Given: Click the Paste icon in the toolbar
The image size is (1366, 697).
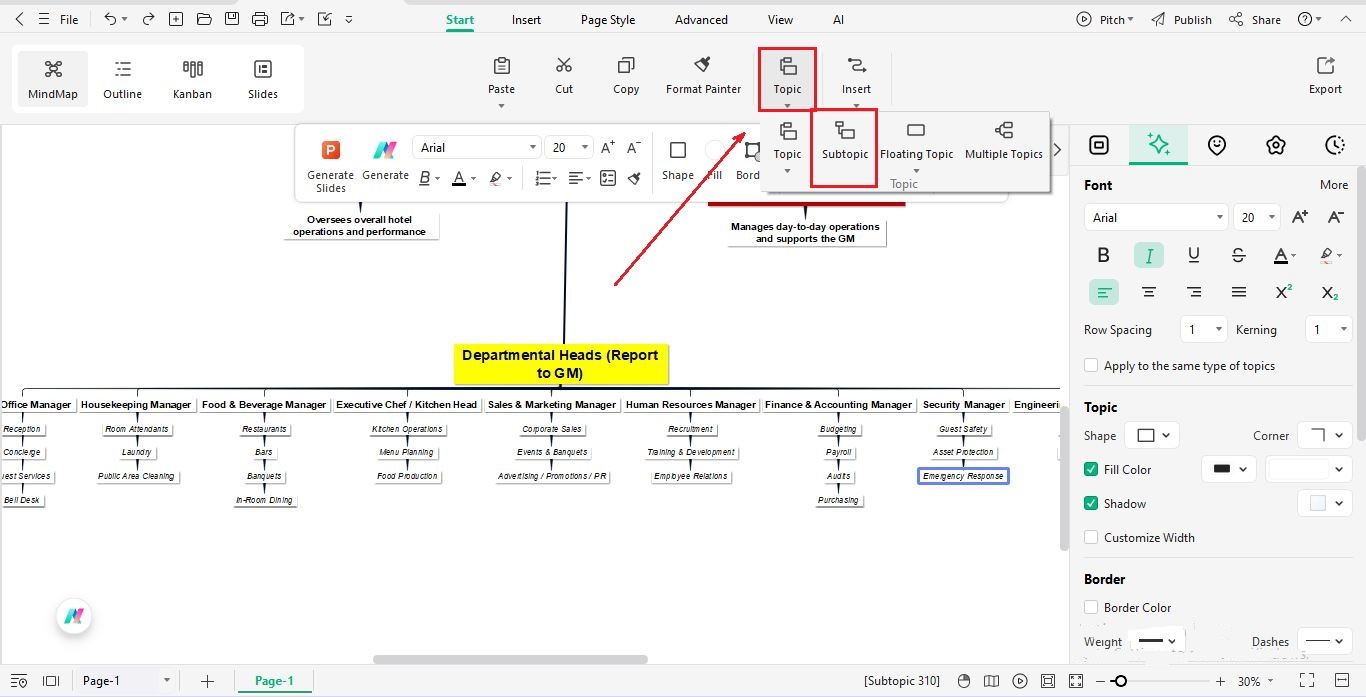Looking at the screenshot, I should pyautogui.click(x=501, y=66).
